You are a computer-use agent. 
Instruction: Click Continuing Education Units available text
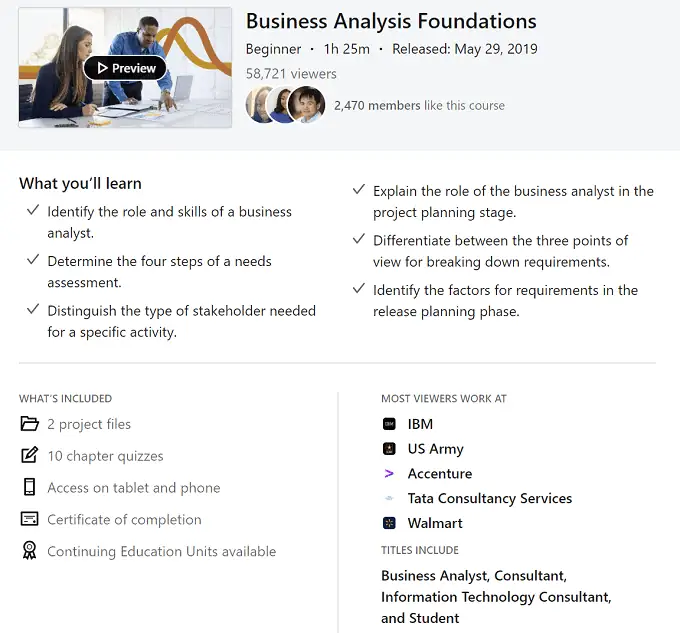tap(162, 551)
